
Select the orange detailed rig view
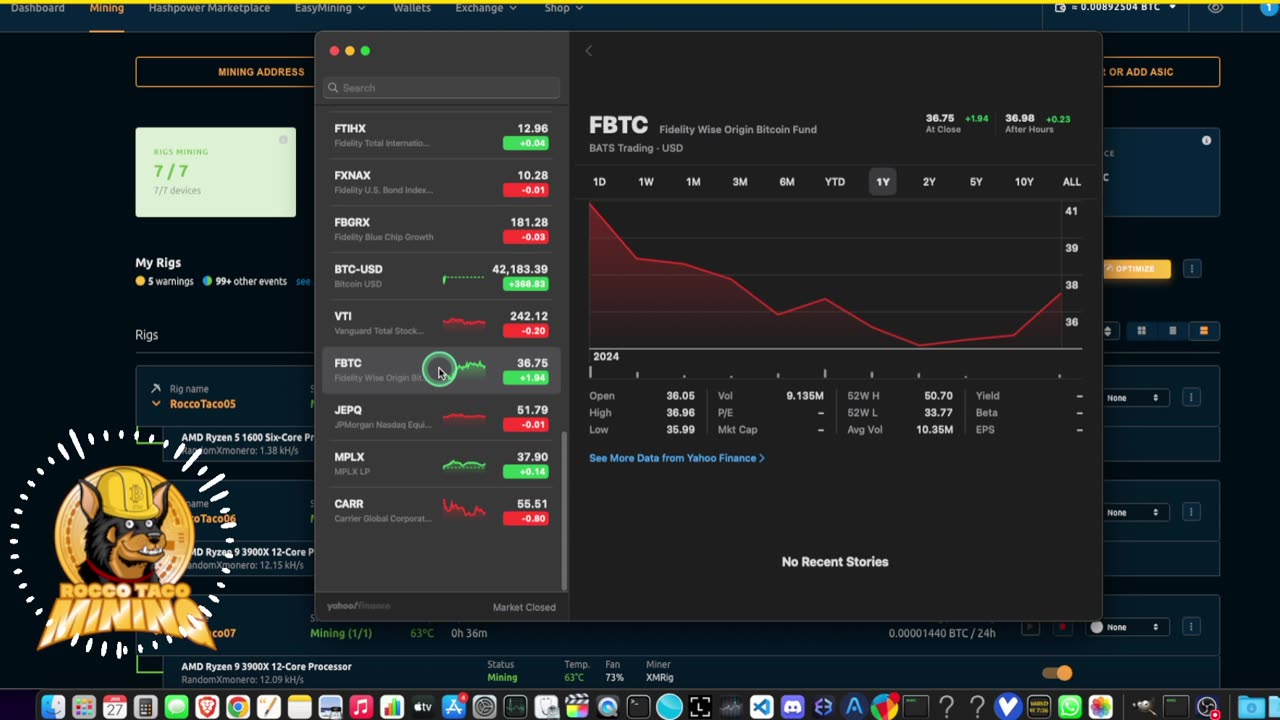(1203, 331)
